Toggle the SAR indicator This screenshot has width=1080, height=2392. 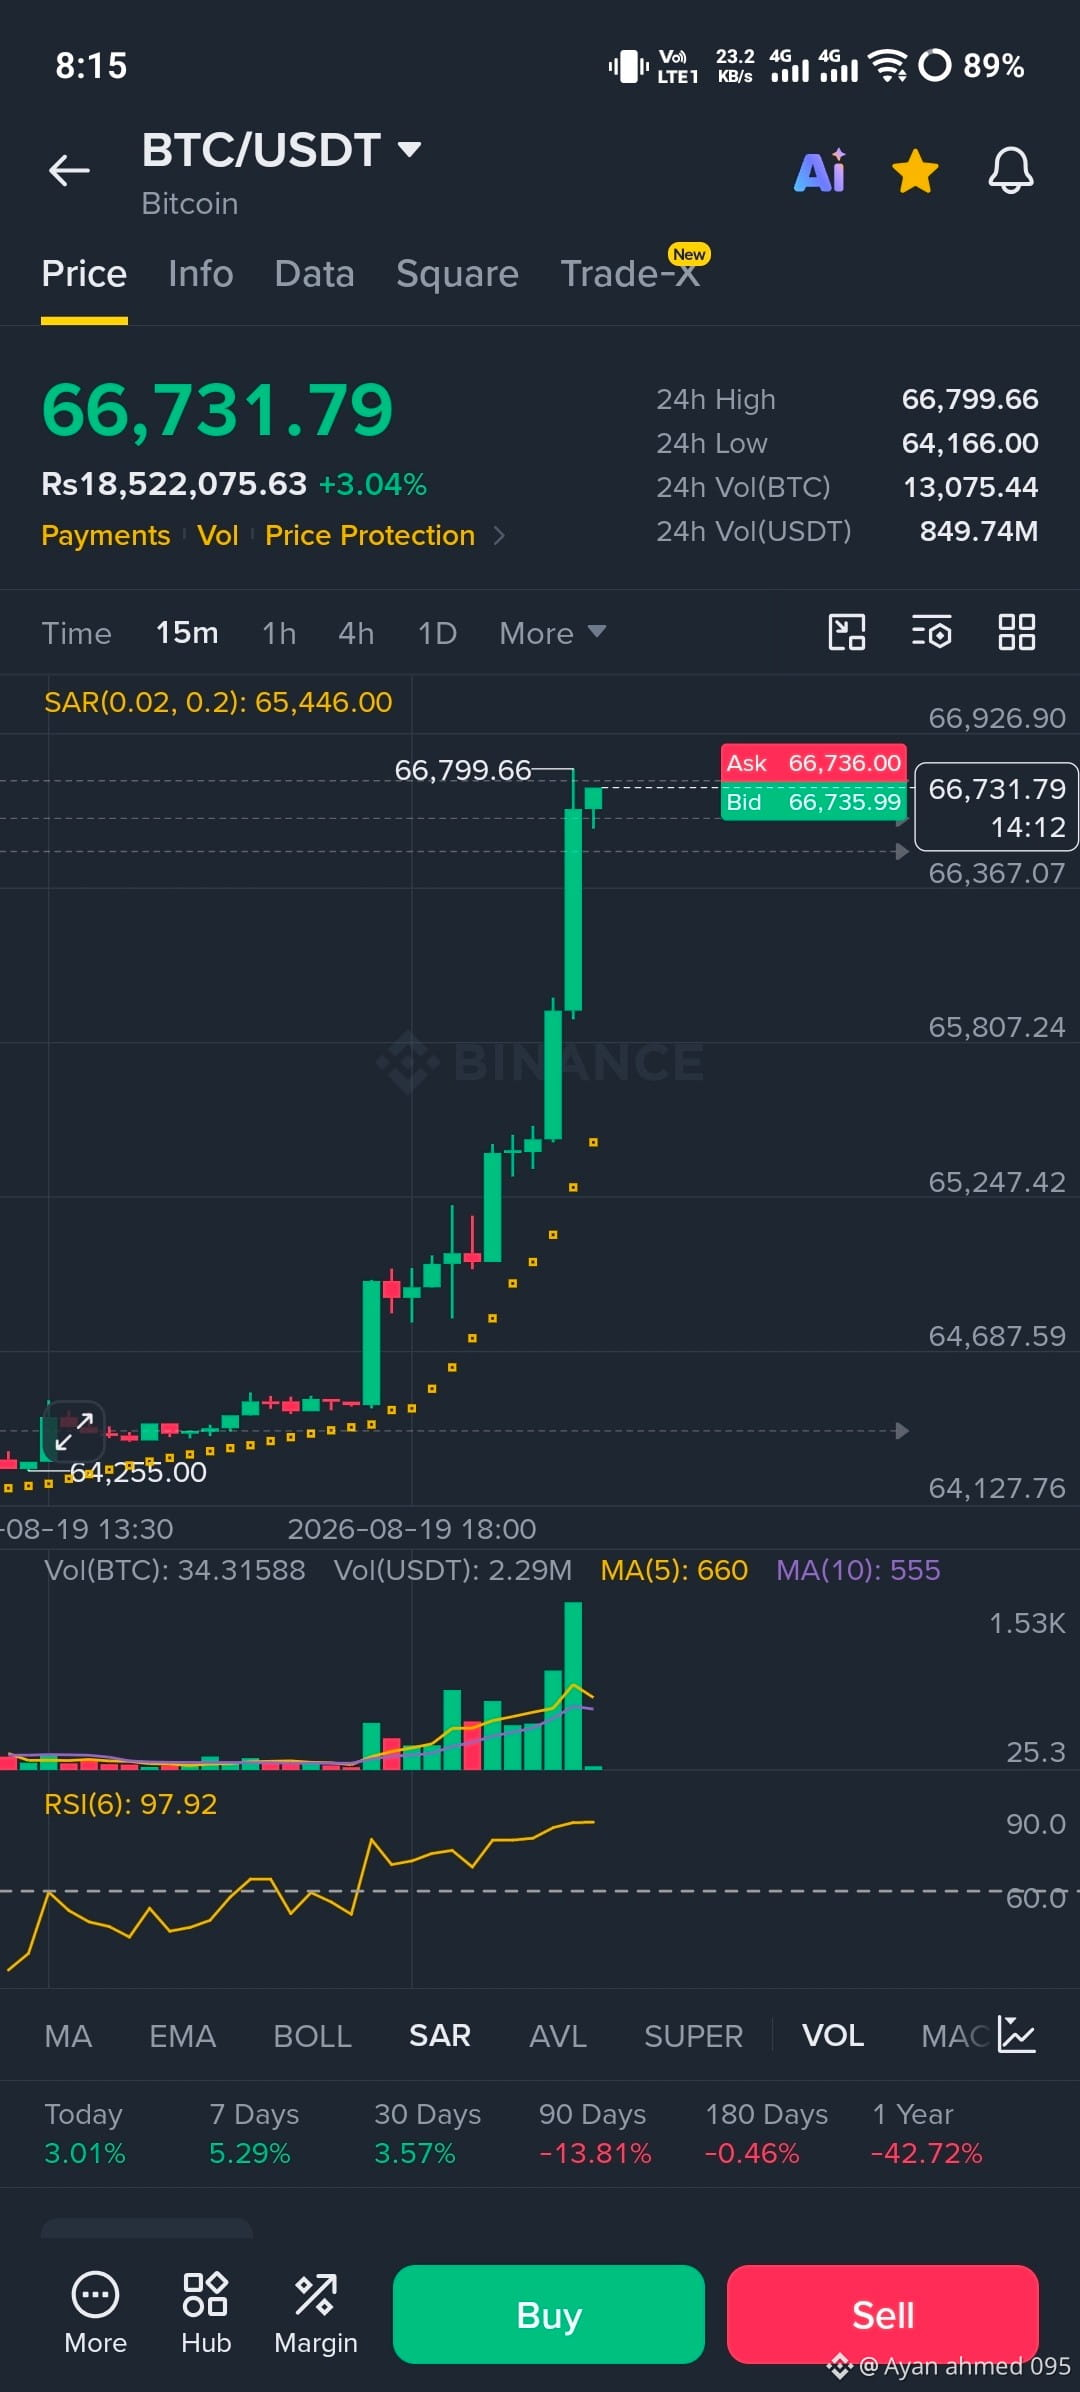coord(439,2036)
